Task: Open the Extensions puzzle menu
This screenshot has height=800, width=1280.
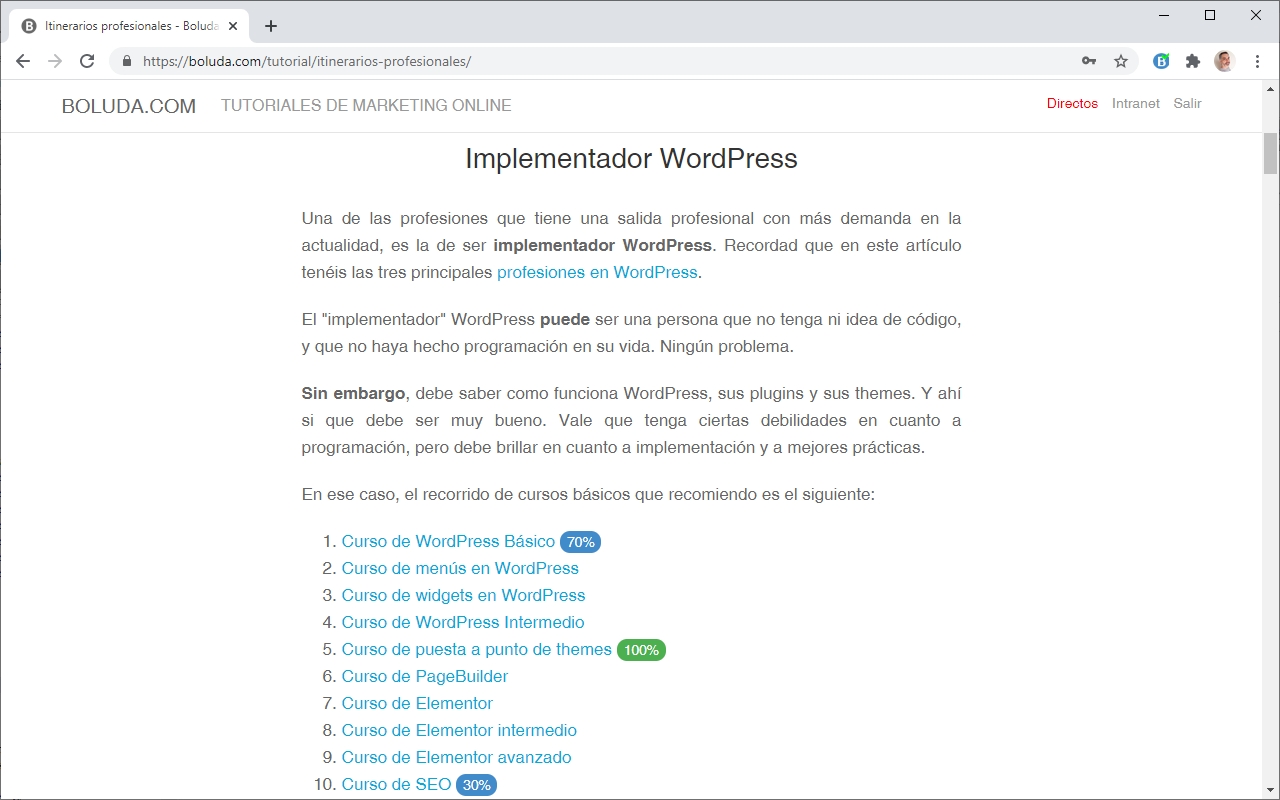Action: 1193,61
